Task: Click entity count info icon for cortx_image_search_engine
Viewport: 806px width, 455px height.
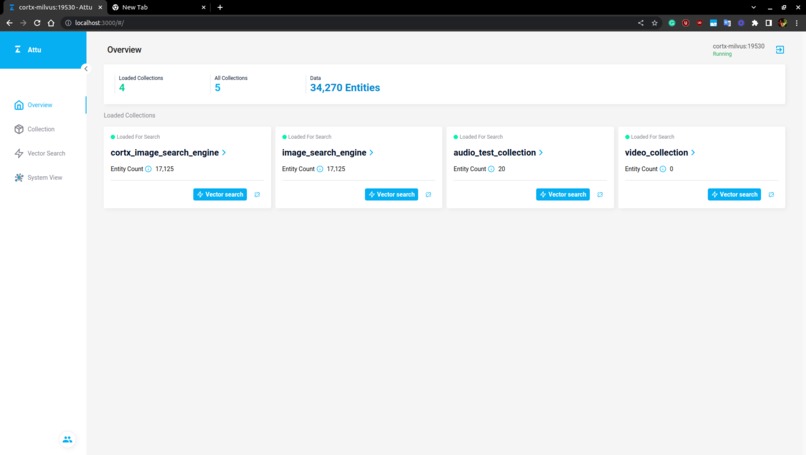Action: (x=149, y=169)
